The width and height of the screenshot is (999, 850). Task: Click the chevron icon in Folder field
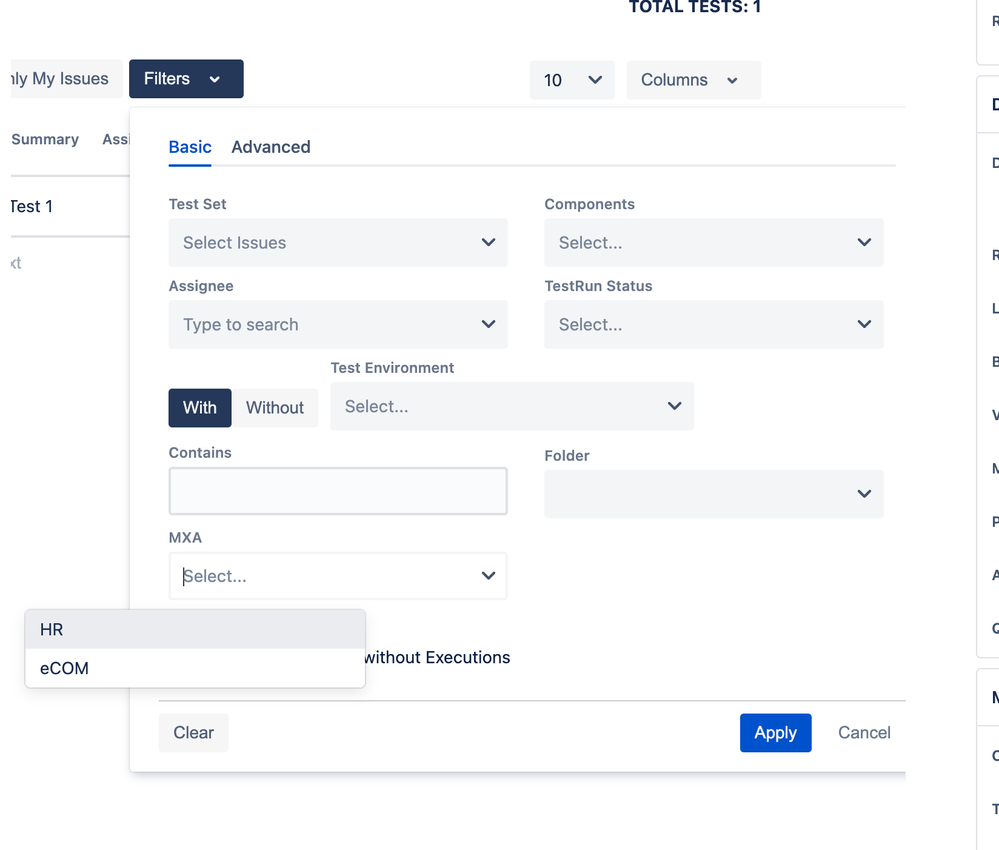865,494
